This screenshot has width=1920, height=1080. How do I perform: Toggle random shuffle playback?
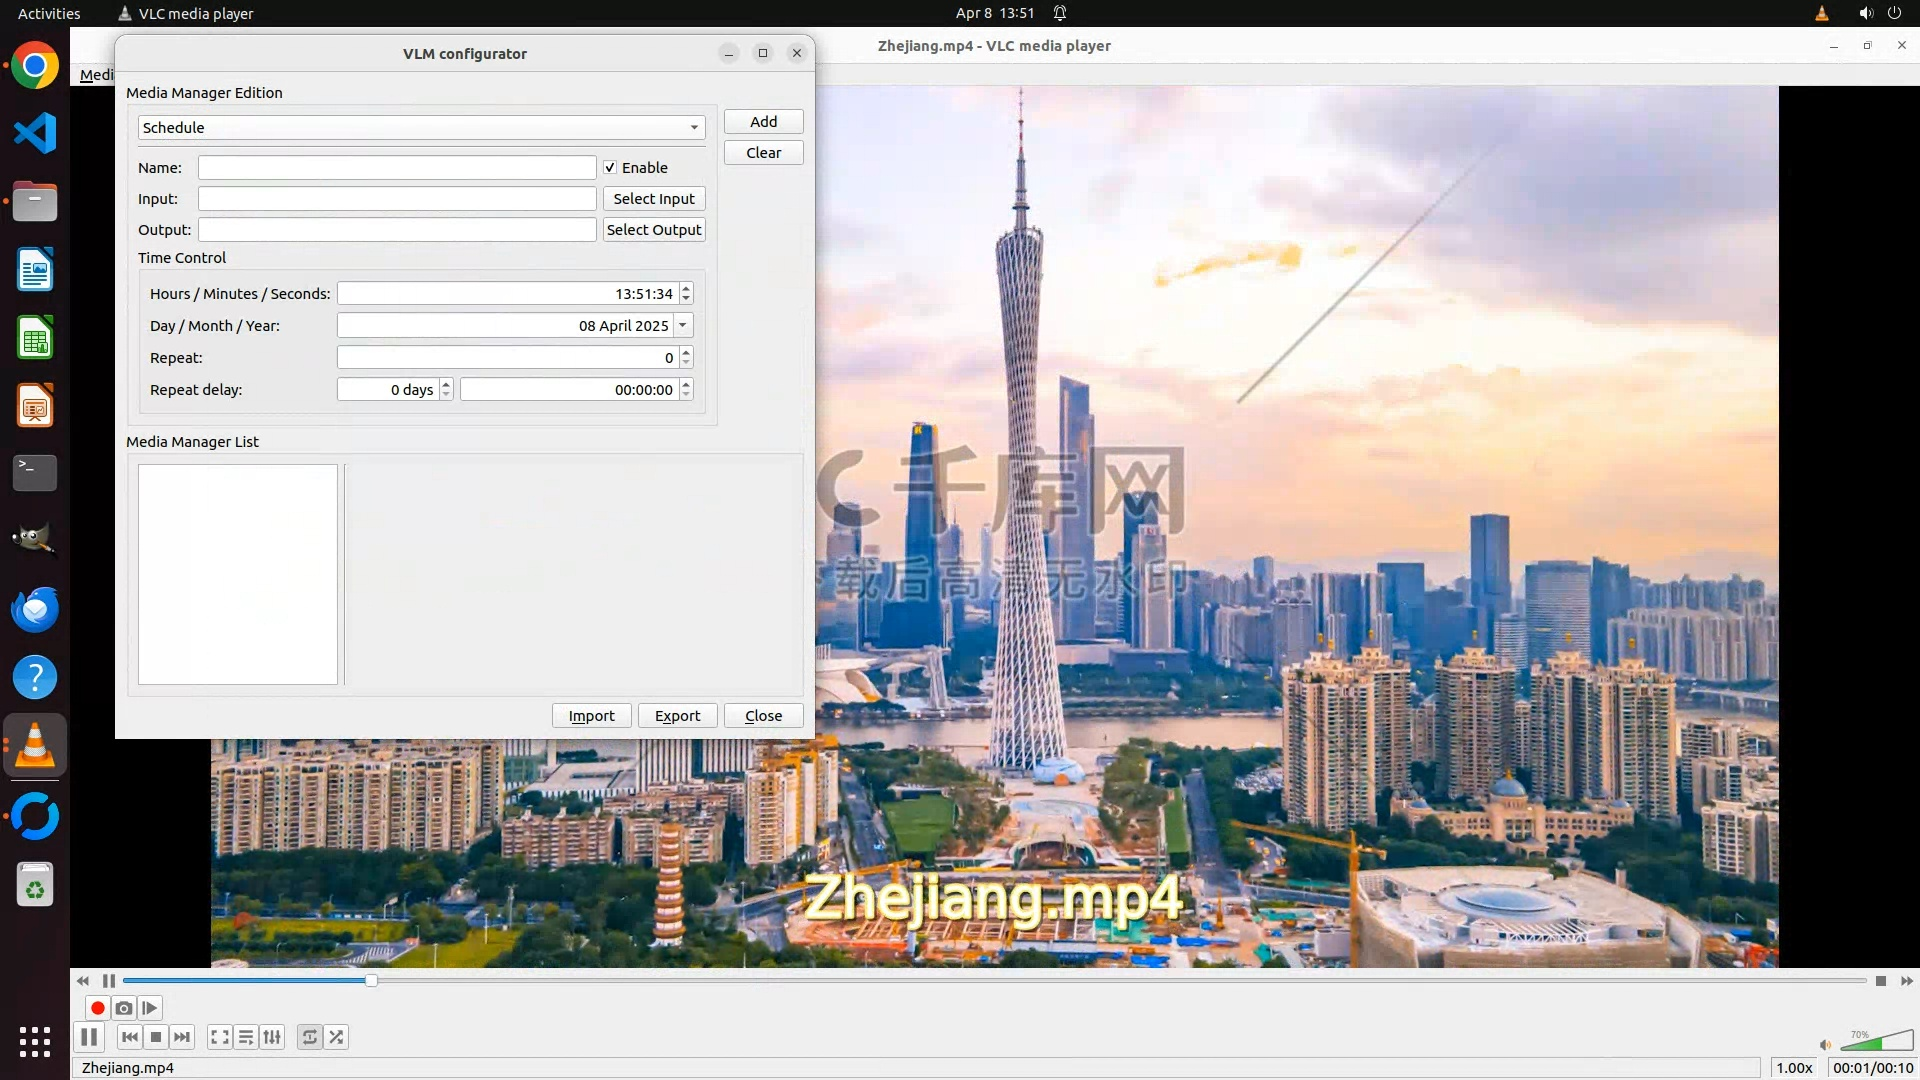tap(337, 1037)
